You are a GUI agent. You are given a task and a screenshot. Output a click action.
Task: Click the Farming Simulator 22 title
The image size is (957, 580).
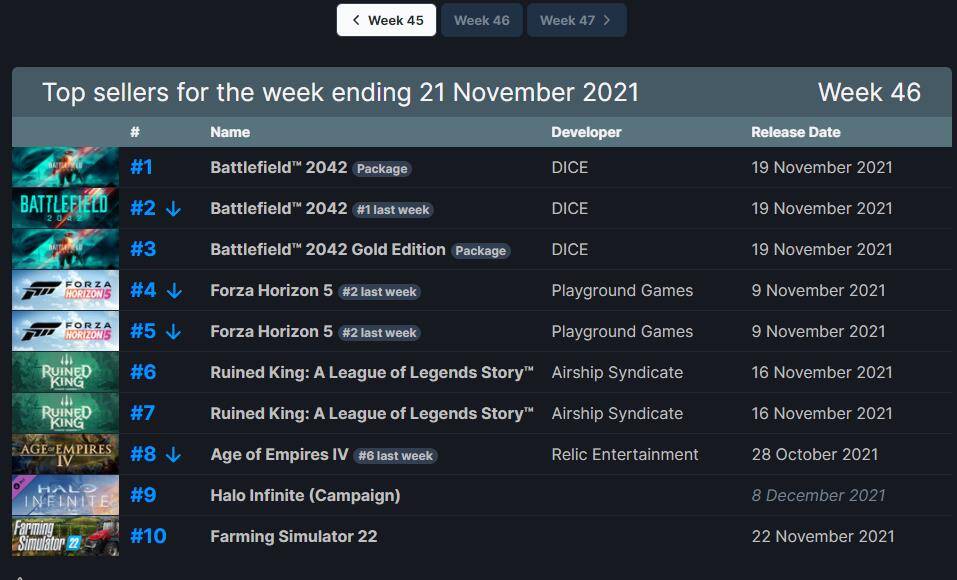click(293, 536)
